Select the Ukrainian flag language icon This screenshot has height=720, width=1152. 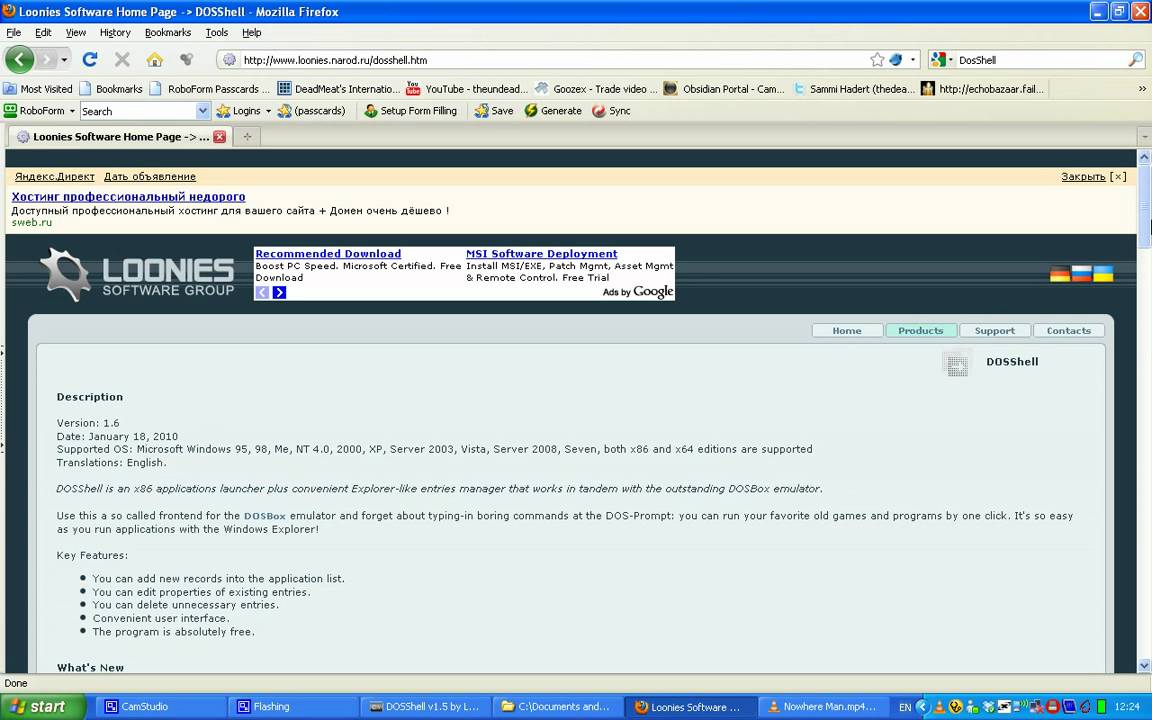1104,273
